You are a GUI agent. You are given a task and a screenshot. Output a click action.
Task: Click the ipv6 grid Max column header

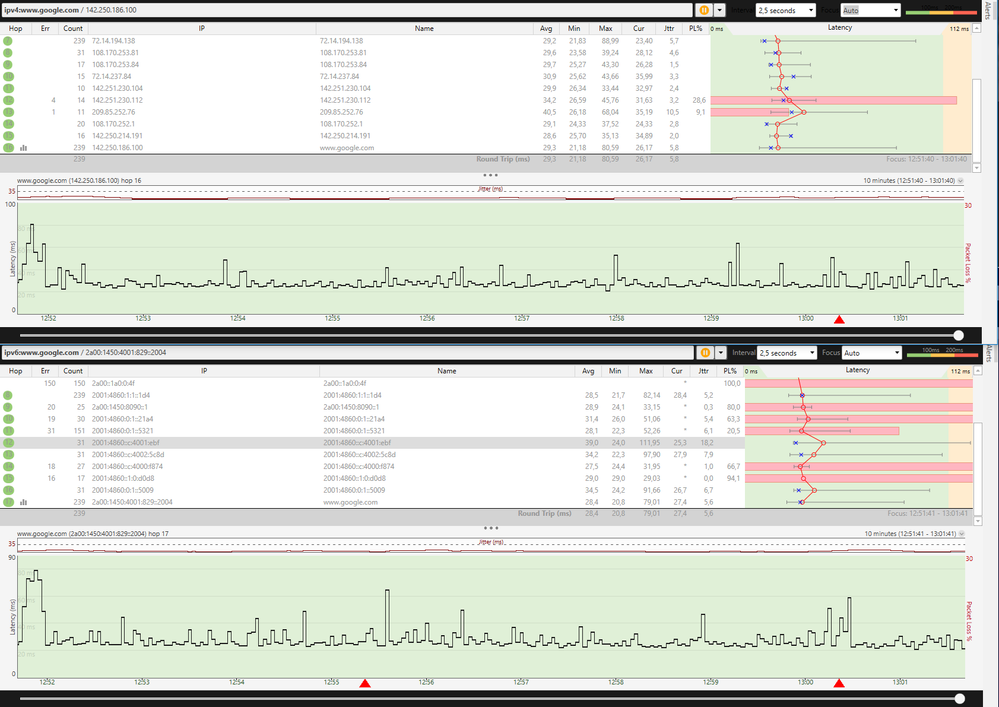(646, 371)
